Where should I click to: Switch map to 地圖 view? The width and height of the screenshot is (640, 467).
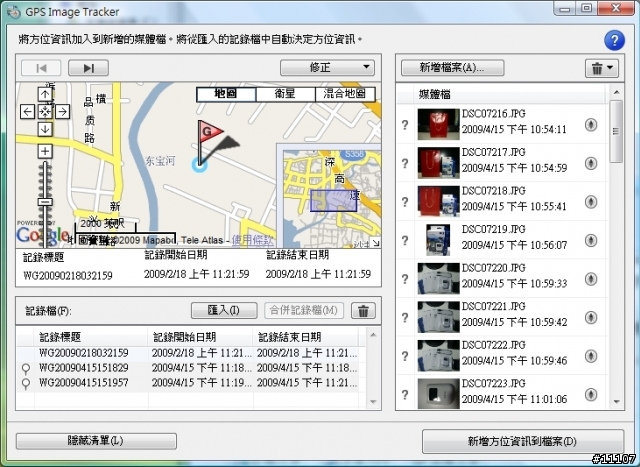(x=226, y=94)
